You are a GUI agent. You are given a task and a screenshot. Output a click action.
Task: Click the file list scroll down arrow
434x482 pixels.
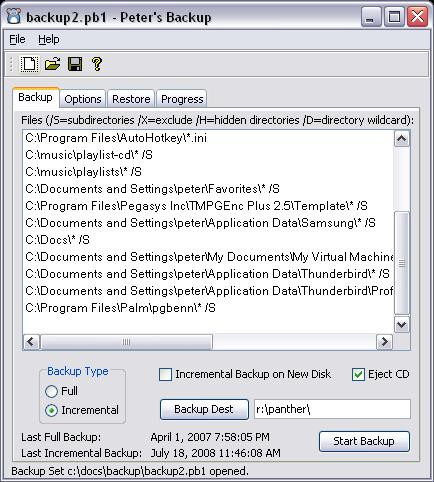[402, 324]
